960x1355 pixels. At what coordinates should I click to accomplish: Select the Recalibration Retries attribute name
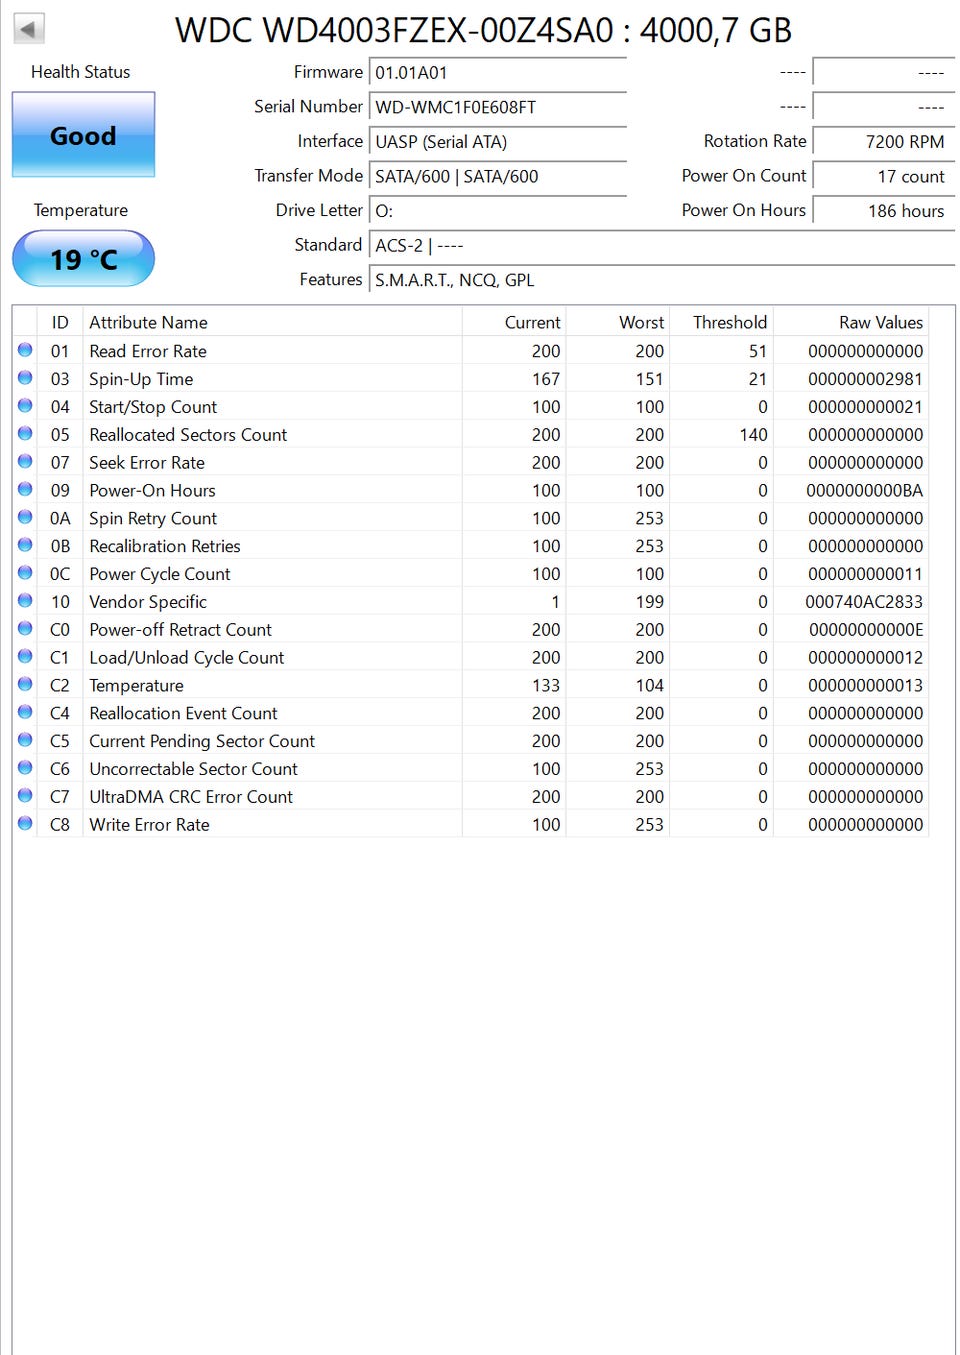click(165, 546)
